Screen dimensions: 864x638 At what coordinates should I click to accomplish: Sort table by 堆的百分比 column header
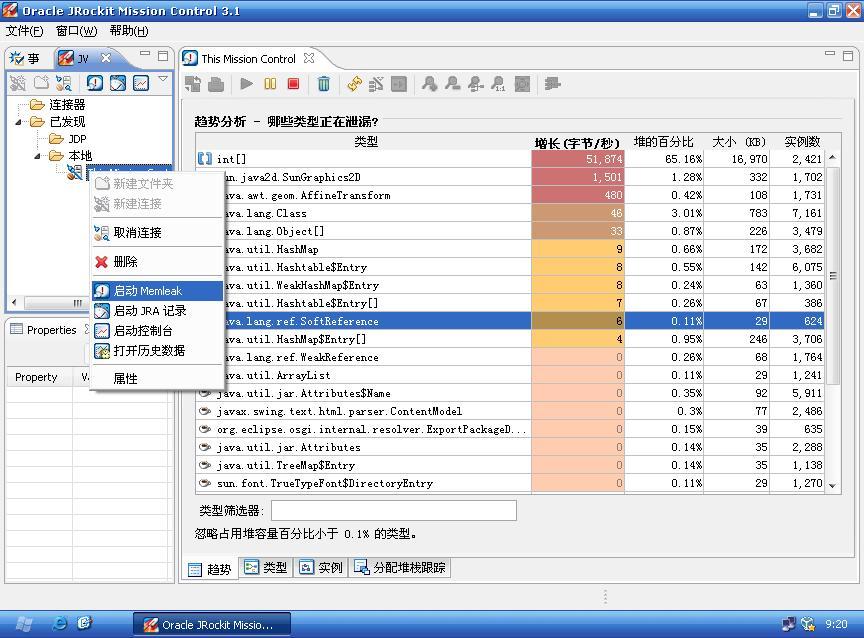click(x=664, y=142)
